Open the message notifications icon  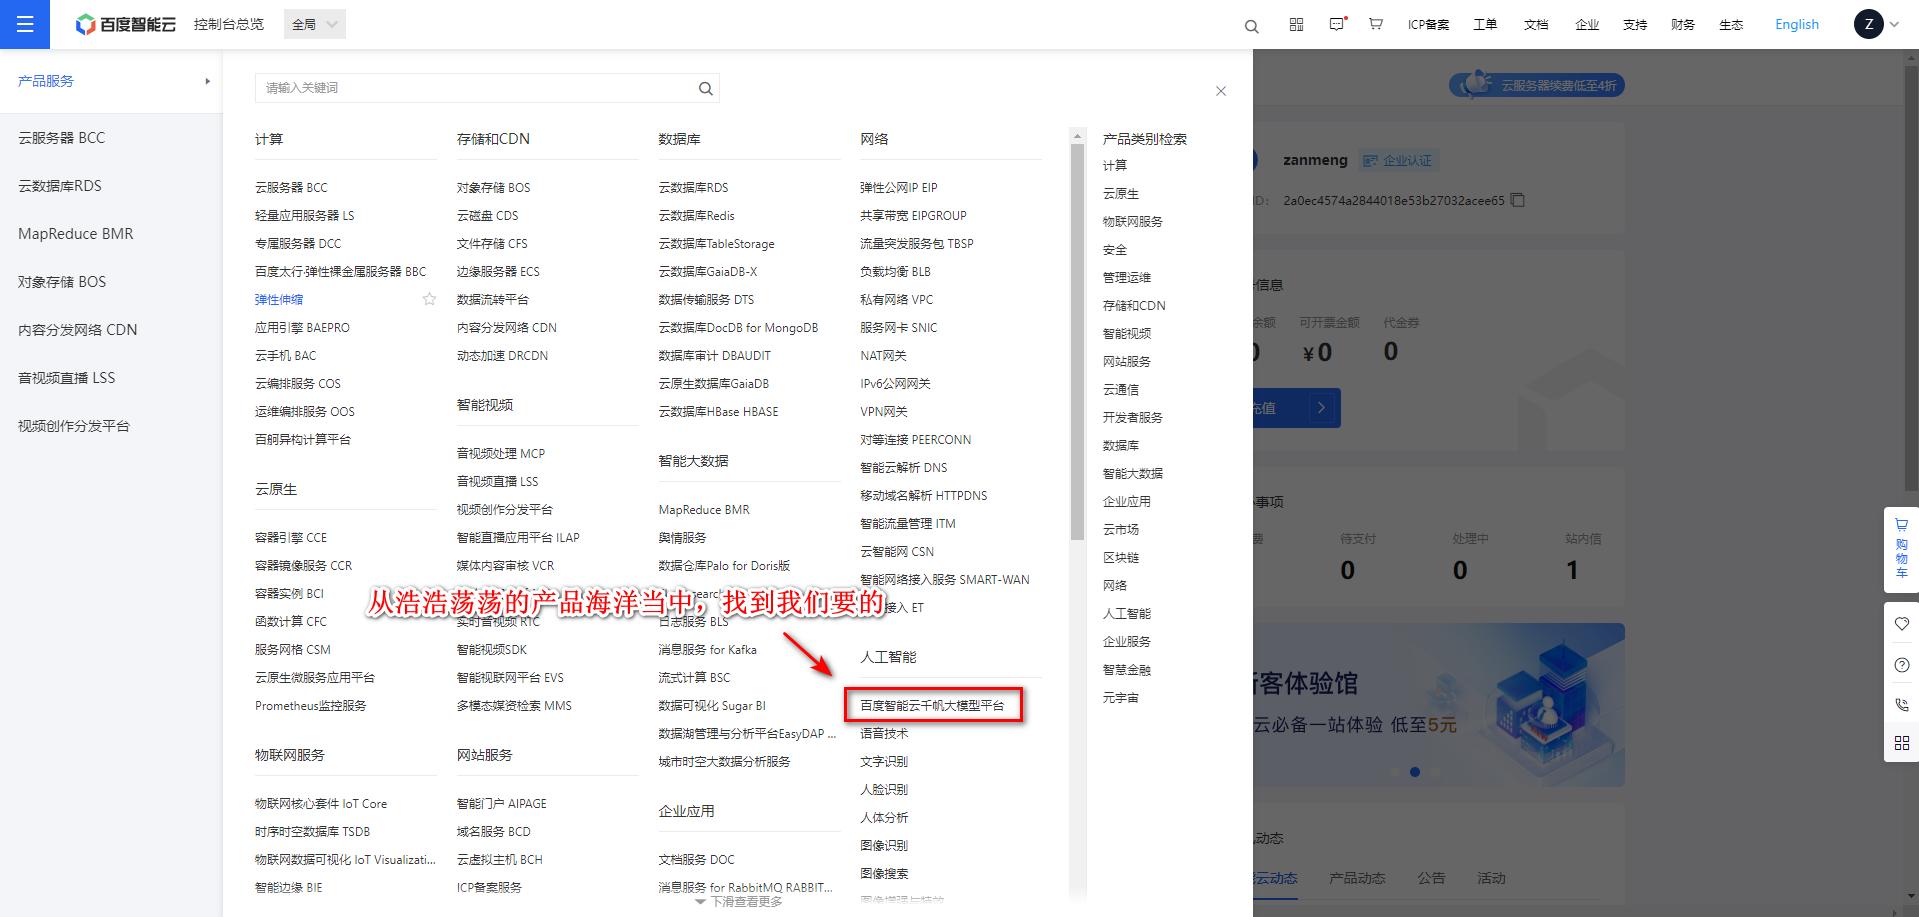[1337, 24]
